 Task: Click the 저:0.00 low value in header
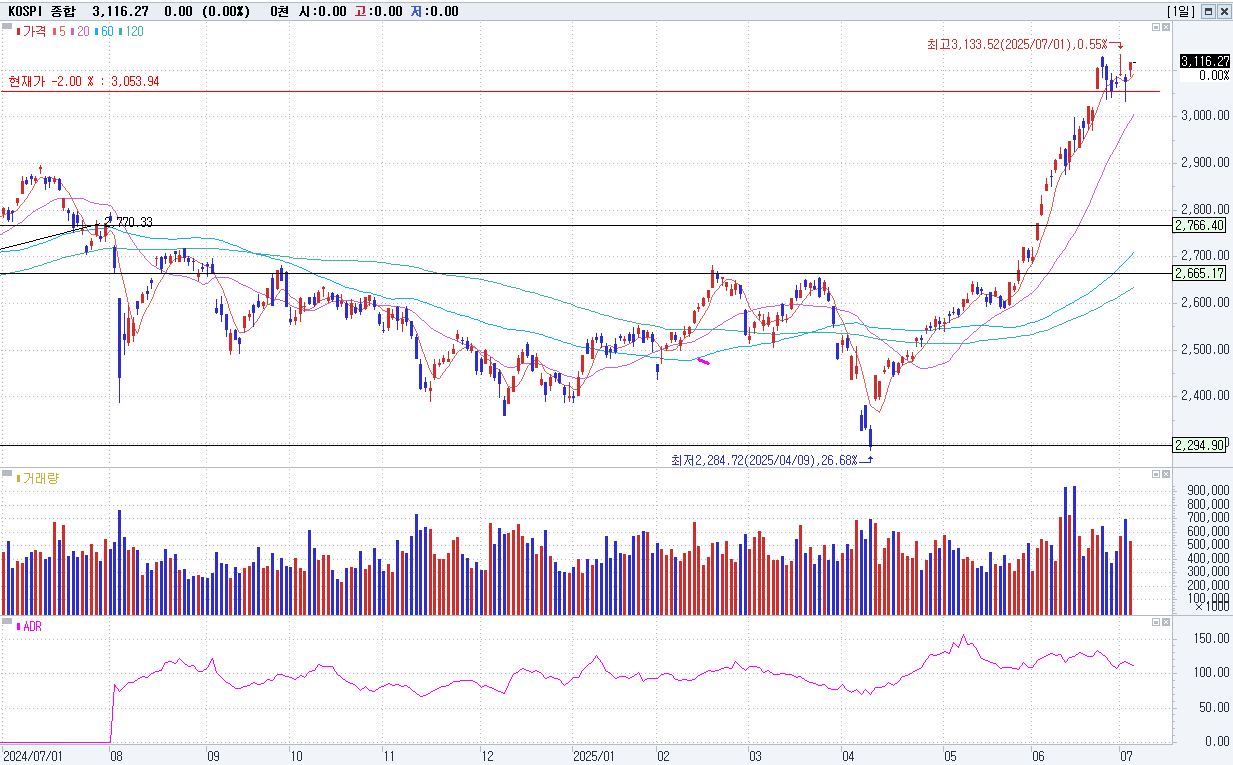coord(434,11)
